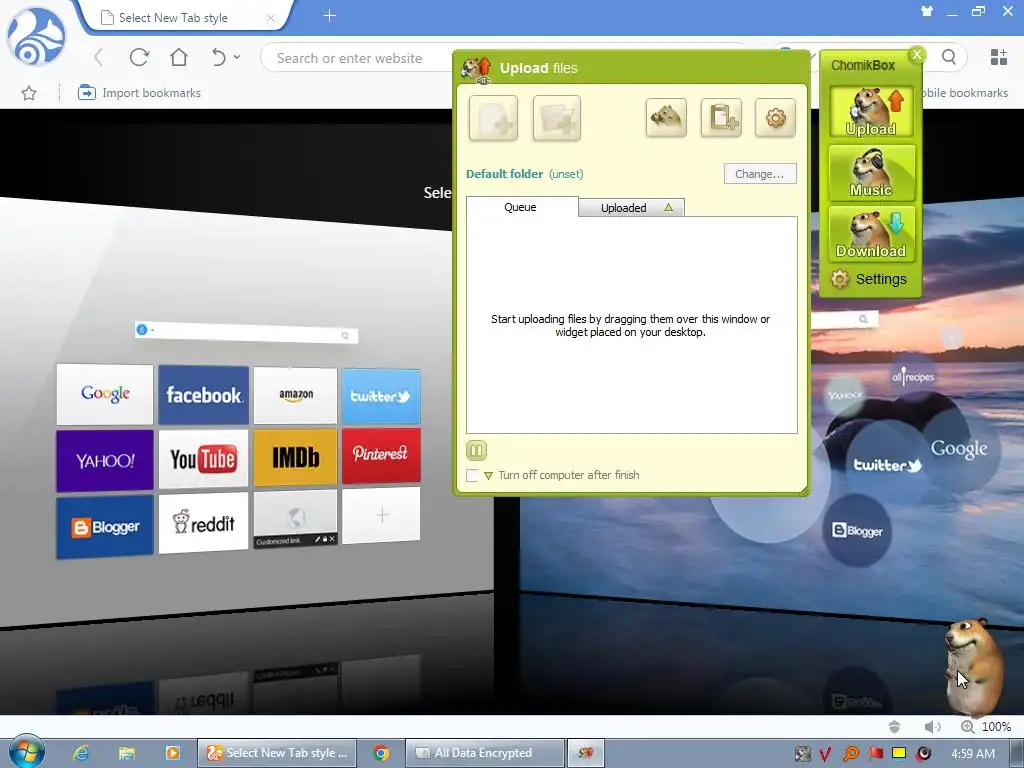Open Music in ChomikBox panel
Viewport: 1024px width, 768px height.
point(871,173)
